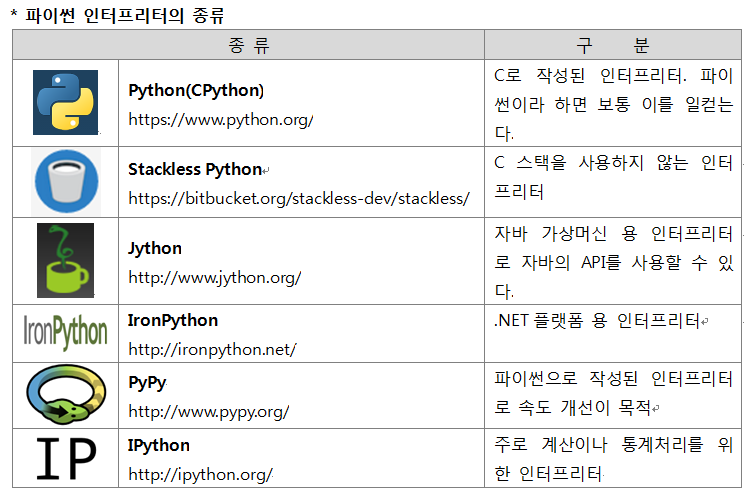Image resolution: width=752 pixels, height=496 pixels.
Task: Click the 종 류 column header
Action: (248, 45)
